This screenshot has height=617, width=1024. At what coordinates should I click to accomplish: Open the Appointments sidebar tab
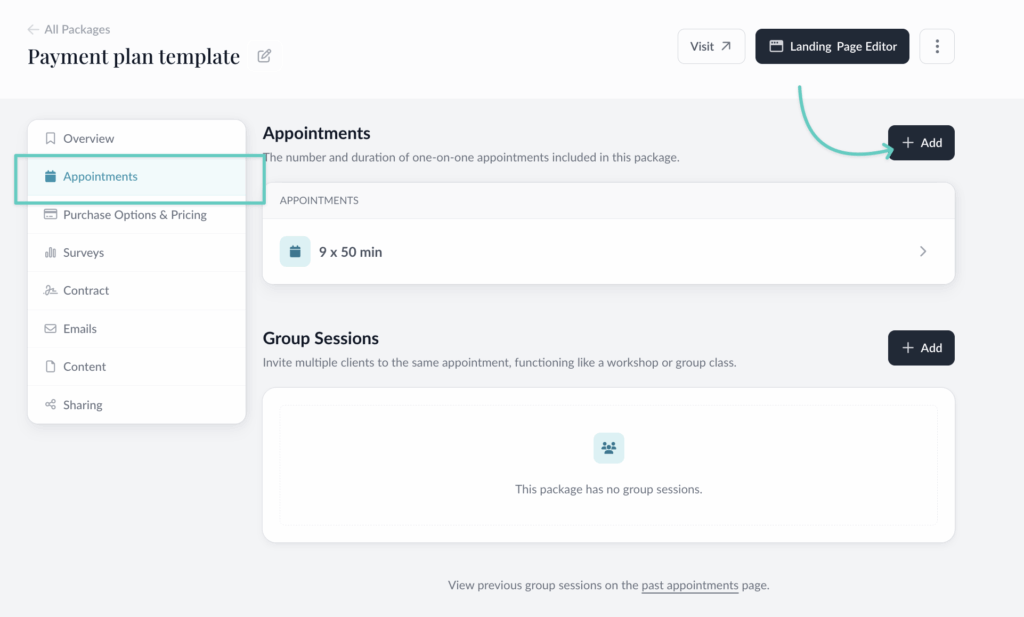click(x=100, y=177)
